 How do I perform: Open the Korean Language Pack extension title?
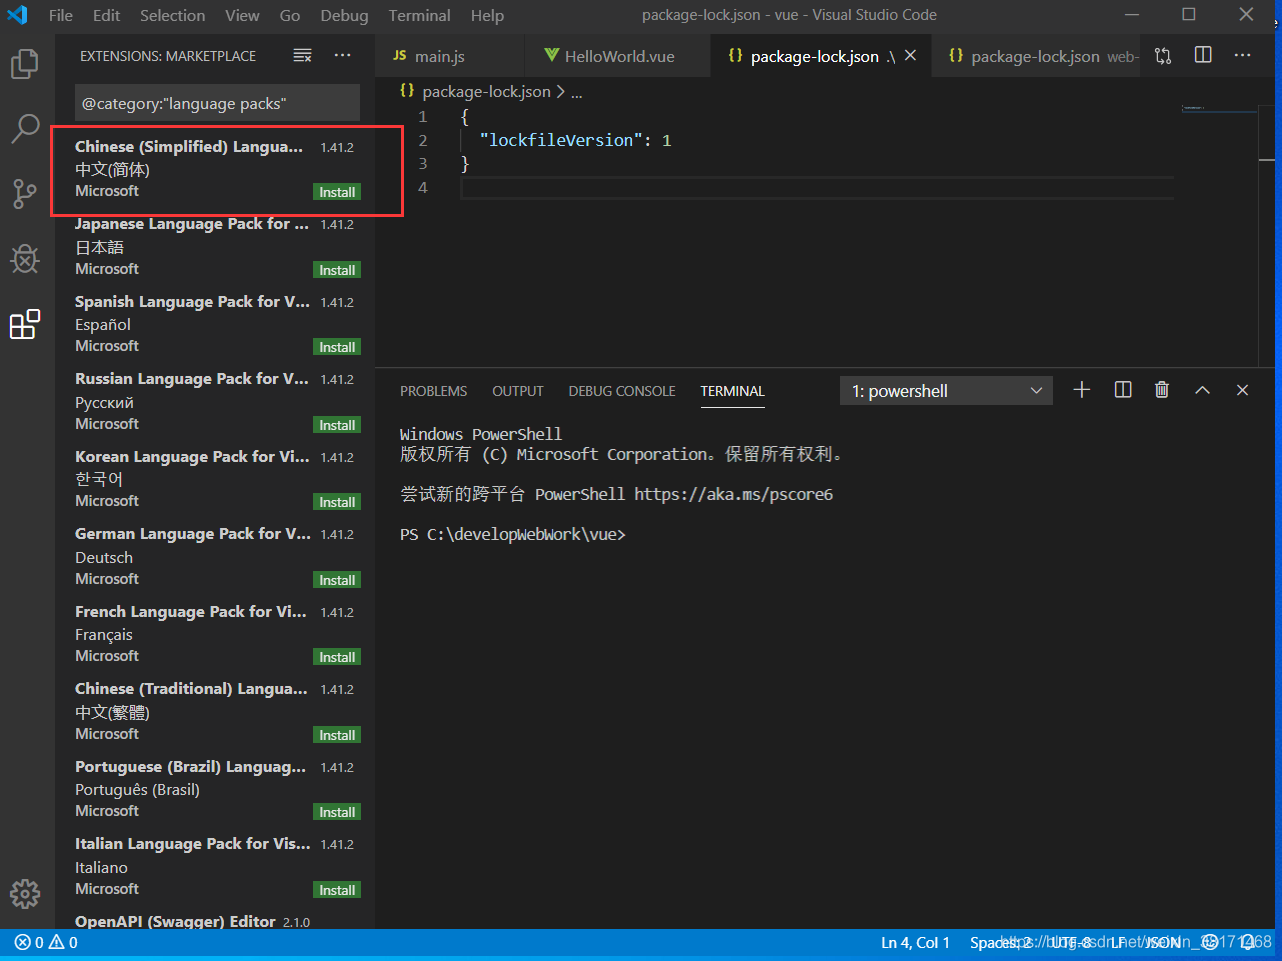coord(192,456)
